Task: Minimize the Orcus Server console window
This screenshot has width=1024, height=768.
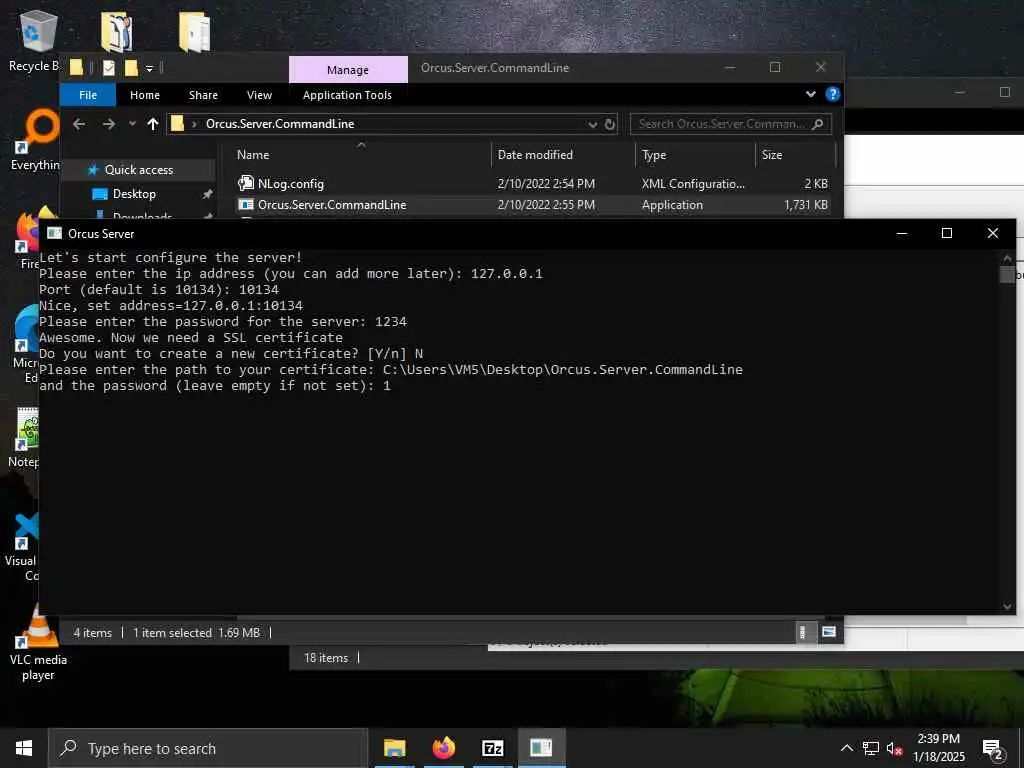Action: (x=902, y=233)
